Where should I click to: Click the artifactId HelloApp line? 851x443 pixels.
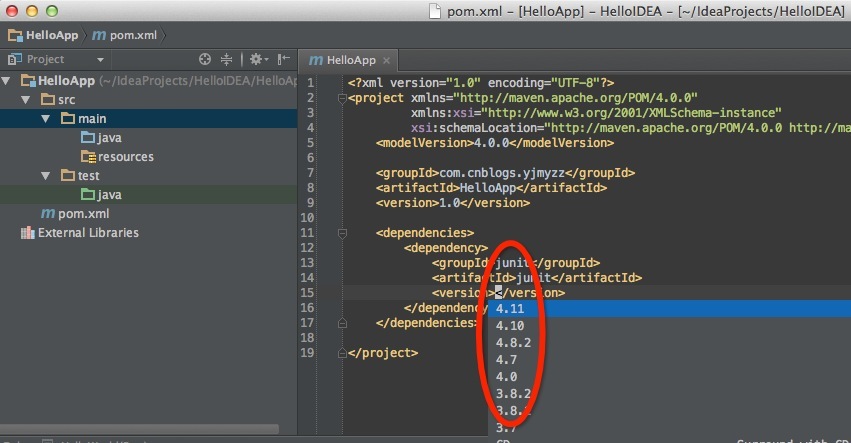pyautogui.click(x=491, y=188)
